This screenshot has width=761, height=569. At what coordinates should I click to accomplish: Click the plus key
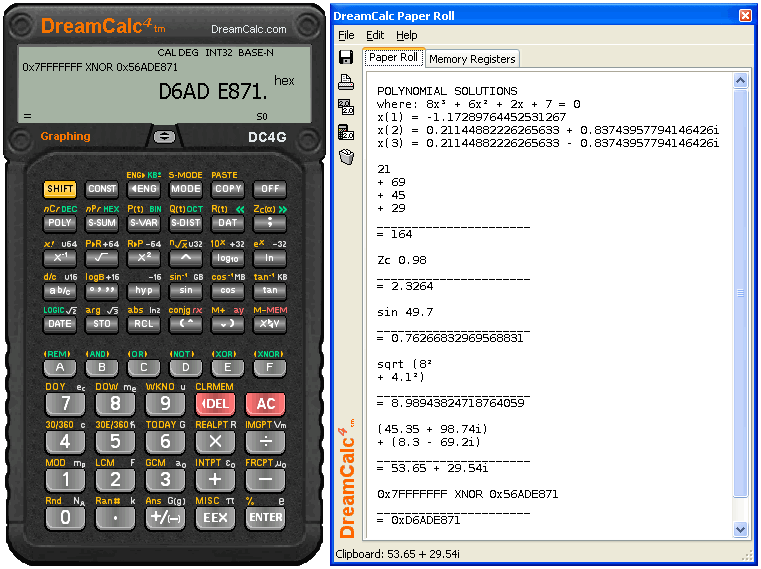pyautogui.click(x=215, y=479)
